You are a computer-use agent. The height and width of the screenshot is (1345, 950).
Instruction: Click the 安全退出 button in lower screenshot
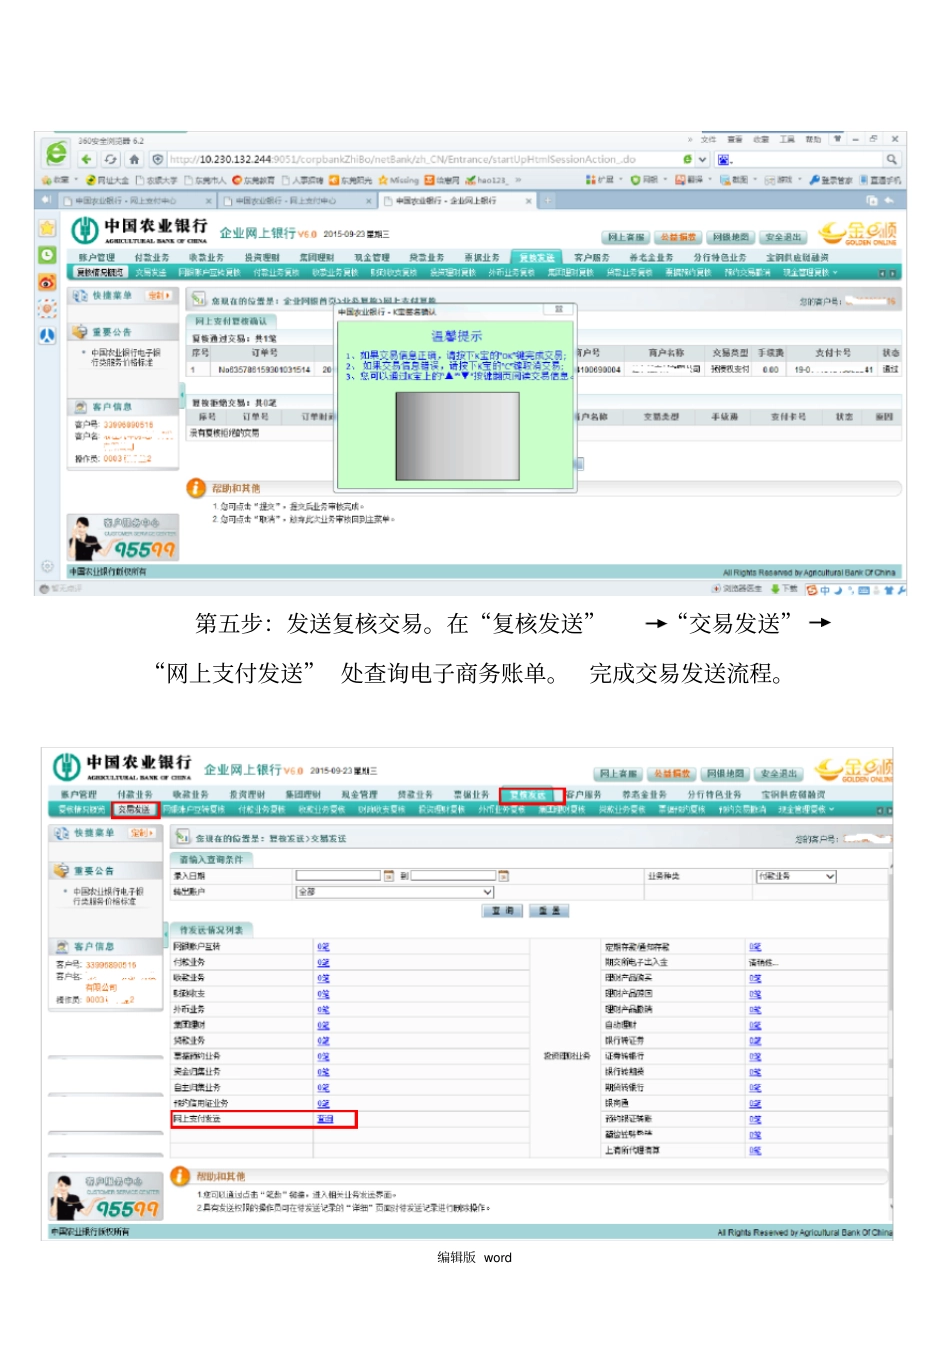778,773
